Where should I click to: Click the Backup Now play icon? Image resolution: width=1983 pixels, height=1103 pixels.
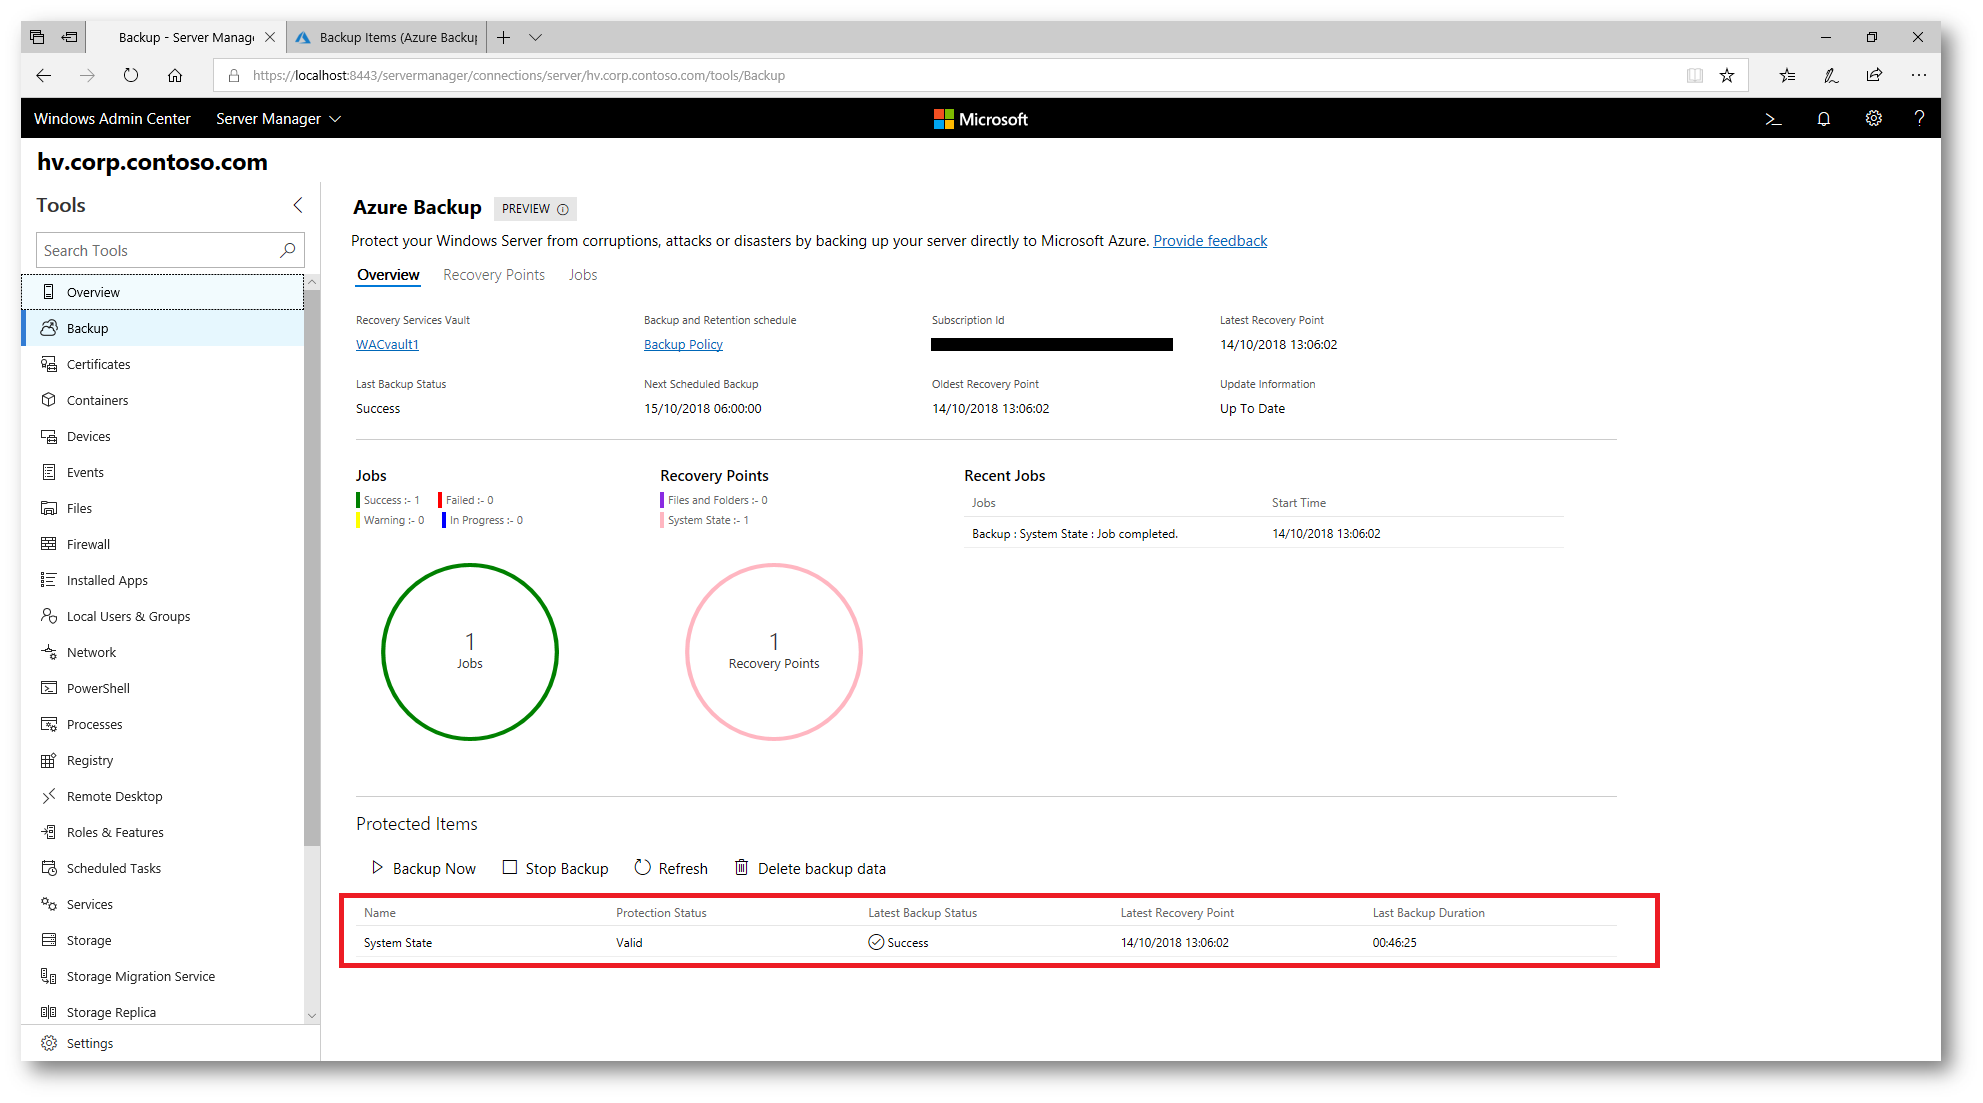[377, 867]
